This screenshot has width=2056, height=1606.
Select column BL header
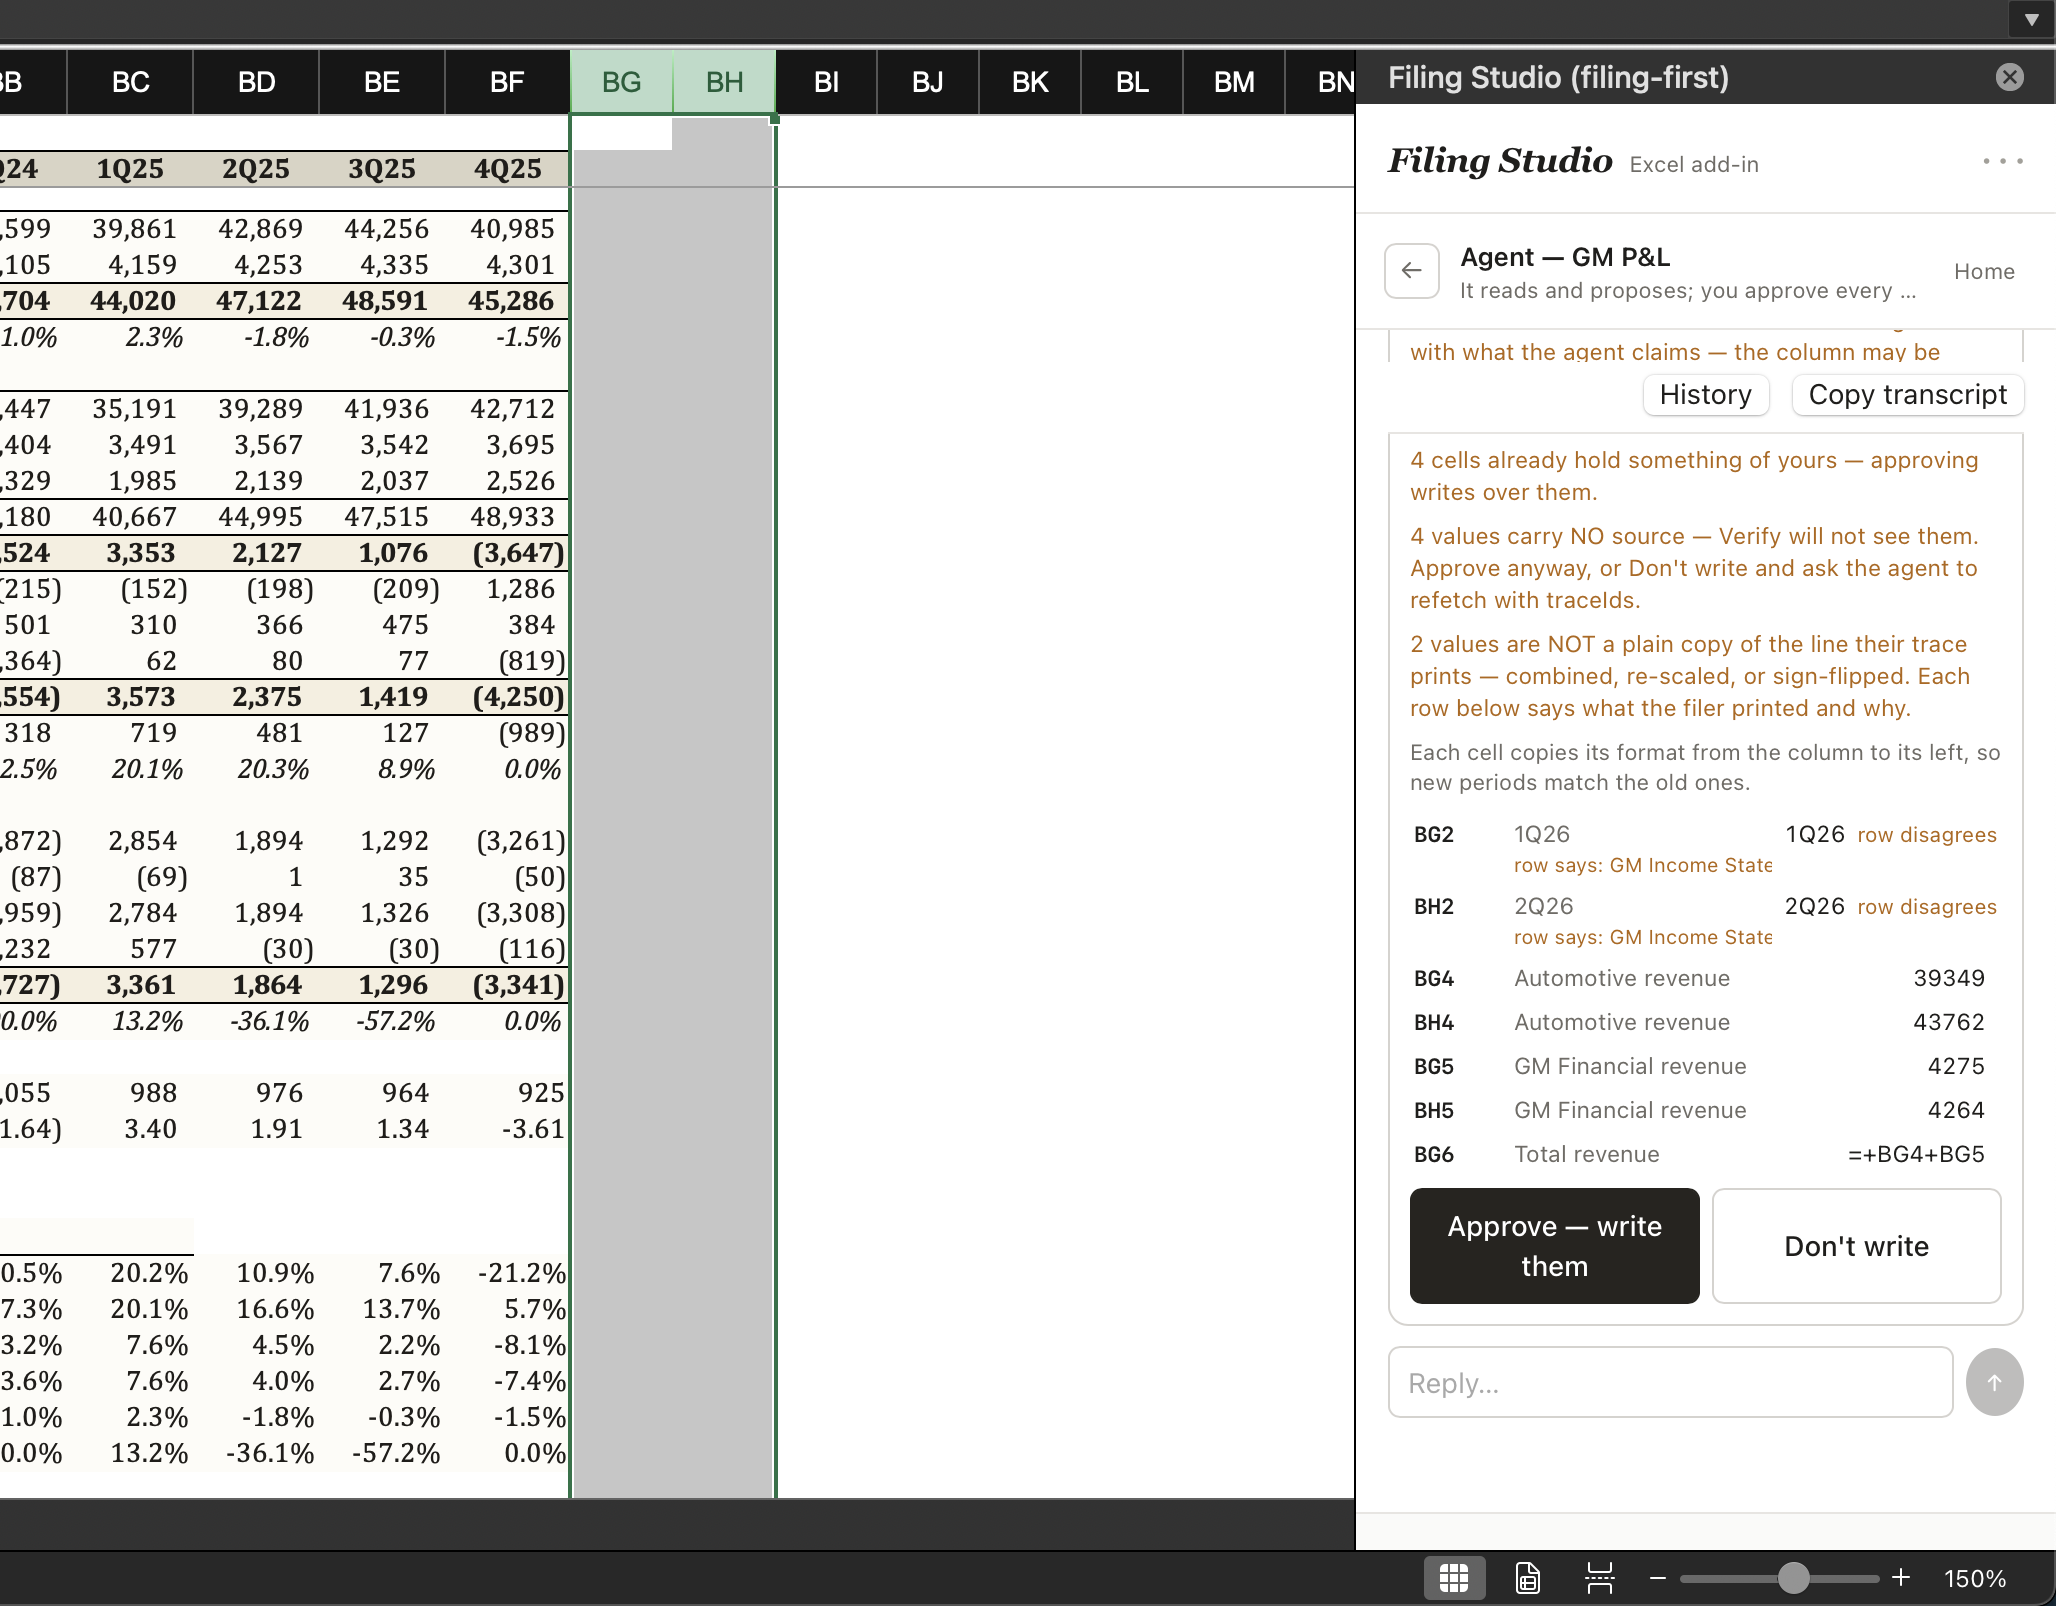(x=1132, y=82)
